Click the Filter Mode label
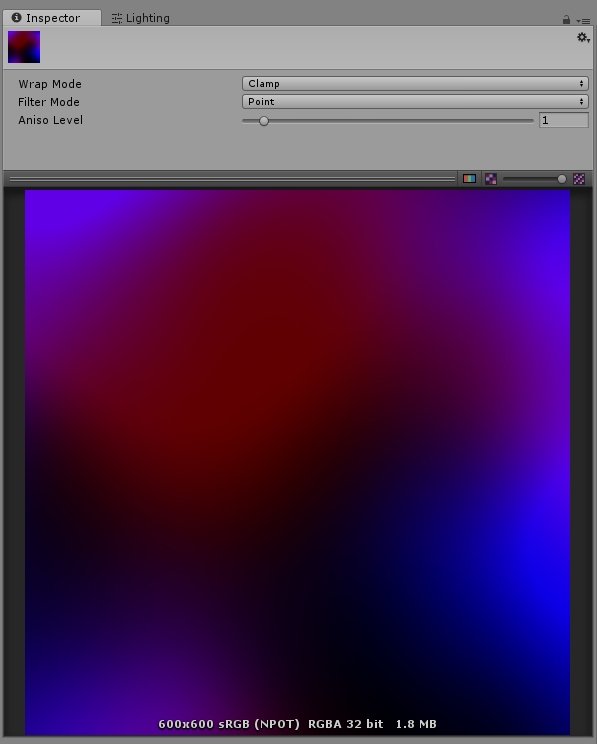The width and height of the screenshot is (597, 744). click(x=49, y=102)
